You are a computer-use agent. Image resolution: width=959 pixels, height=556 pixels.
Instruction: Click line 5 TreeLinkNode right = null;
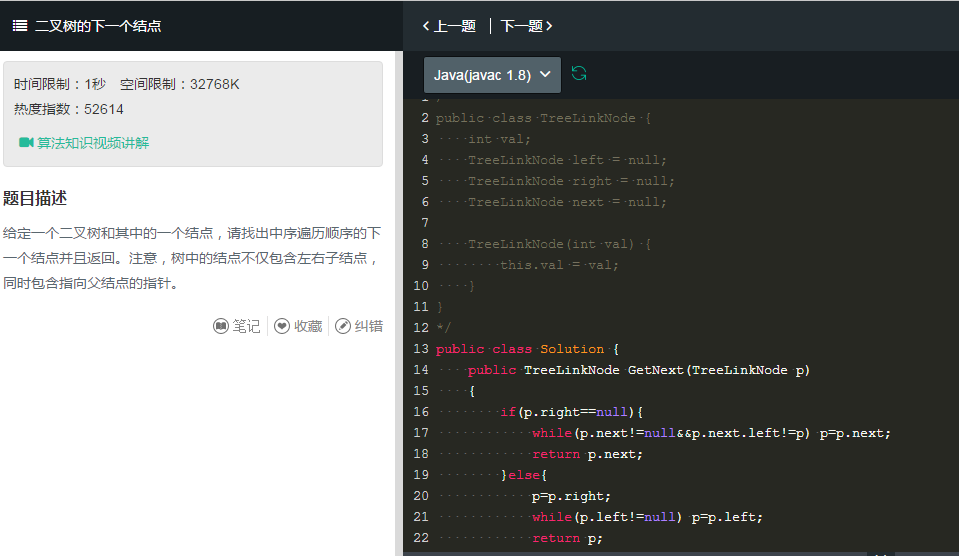(571, 181)
